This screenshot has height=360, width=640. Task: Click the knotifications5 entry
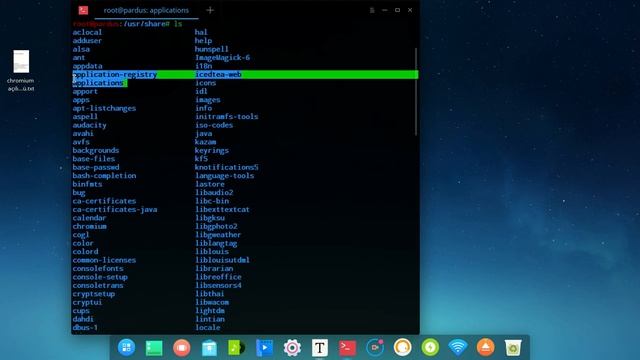pos(227,167)
